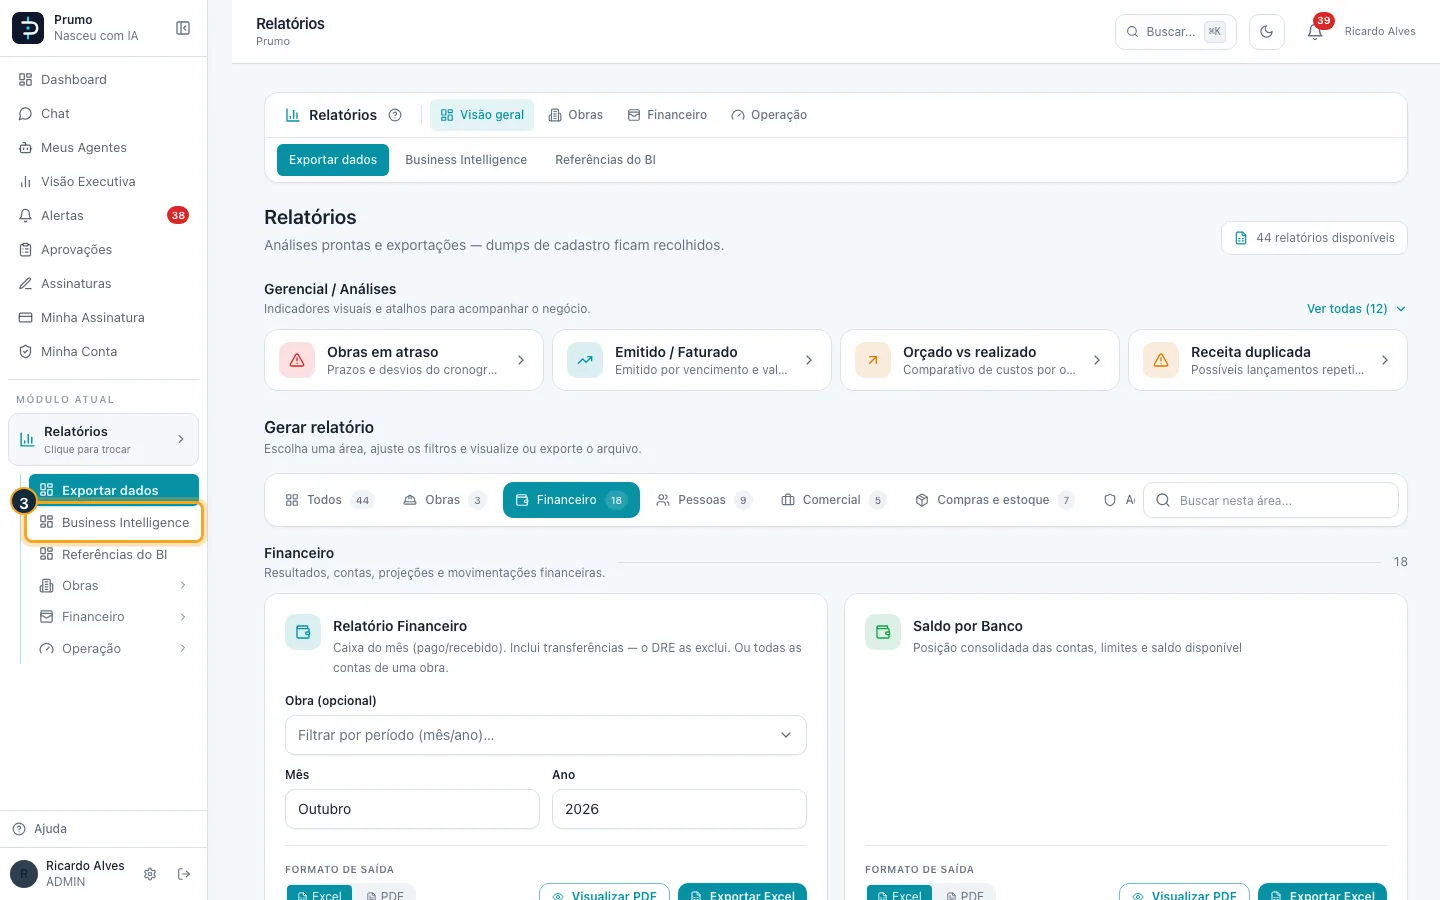Image resolution: width=1440 pixels, height=900 pixels.
Task: Click the notification bell icon
Action: pos(1315,32)
